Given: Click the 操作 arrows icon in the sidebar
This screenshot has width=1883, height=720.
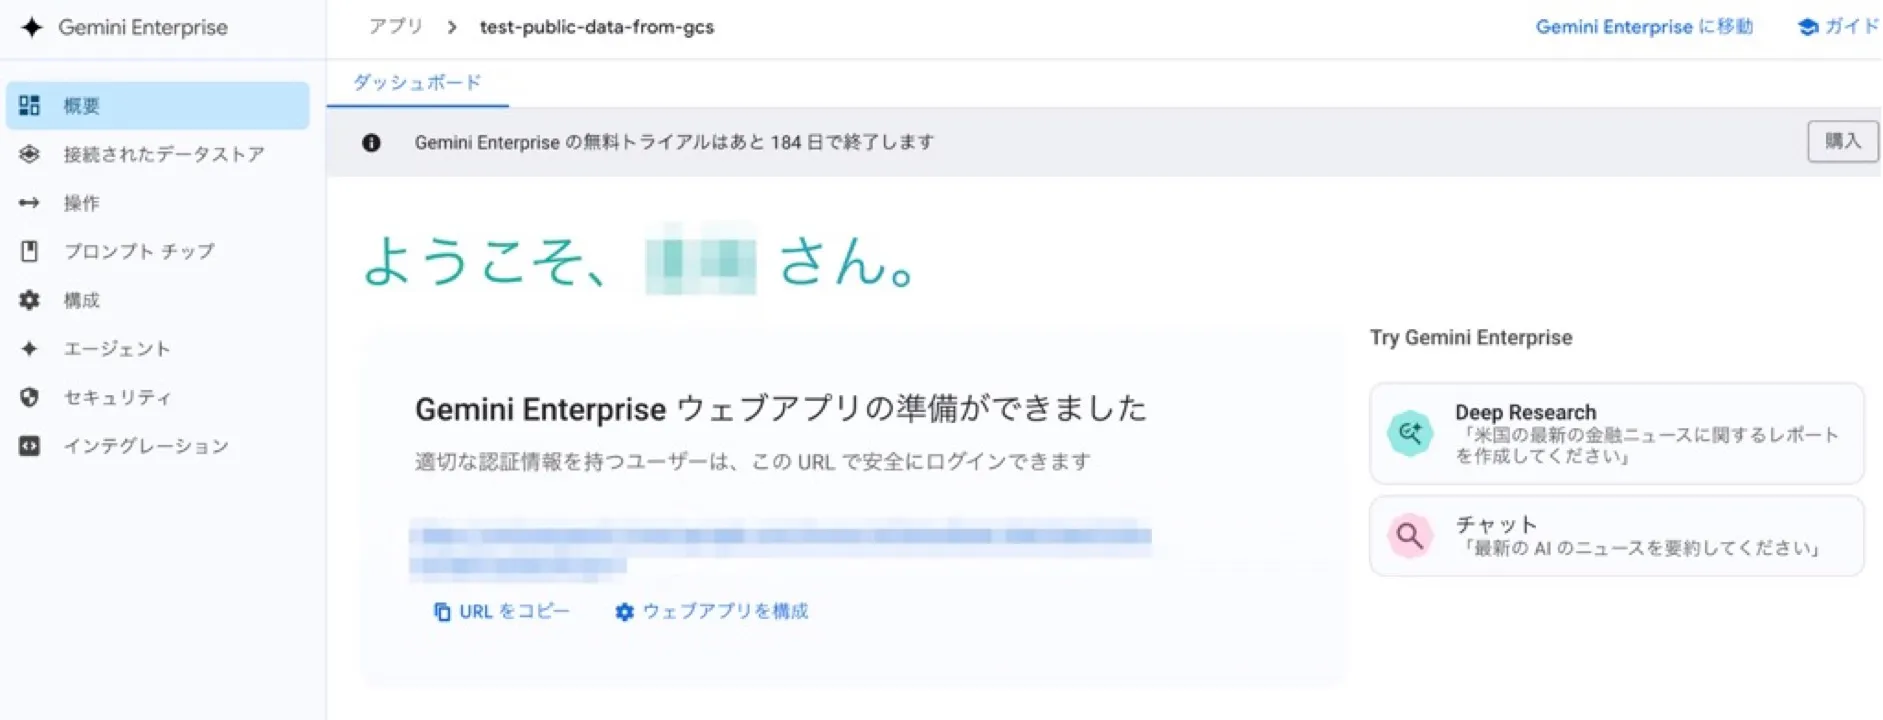Looking at the screenshot, I should tap(30, 203).
